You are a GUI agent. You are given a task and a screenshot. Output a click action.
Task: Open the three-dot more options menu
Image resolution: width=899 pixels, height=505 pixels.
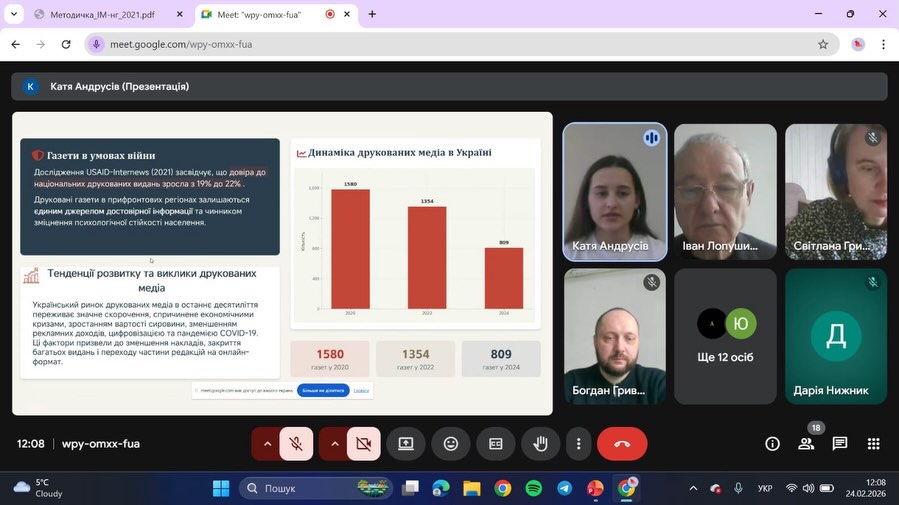pyautogui.click(x=578, y=444)
